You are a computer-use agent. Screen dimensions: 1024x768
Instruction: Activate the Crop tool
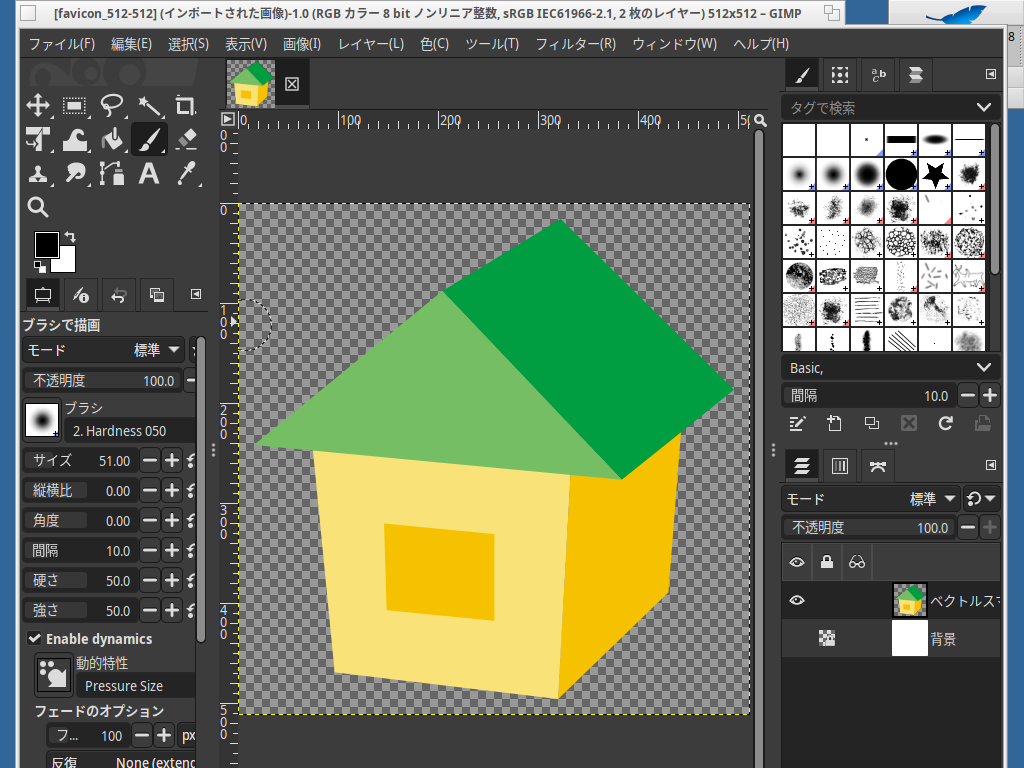[186, 106]
